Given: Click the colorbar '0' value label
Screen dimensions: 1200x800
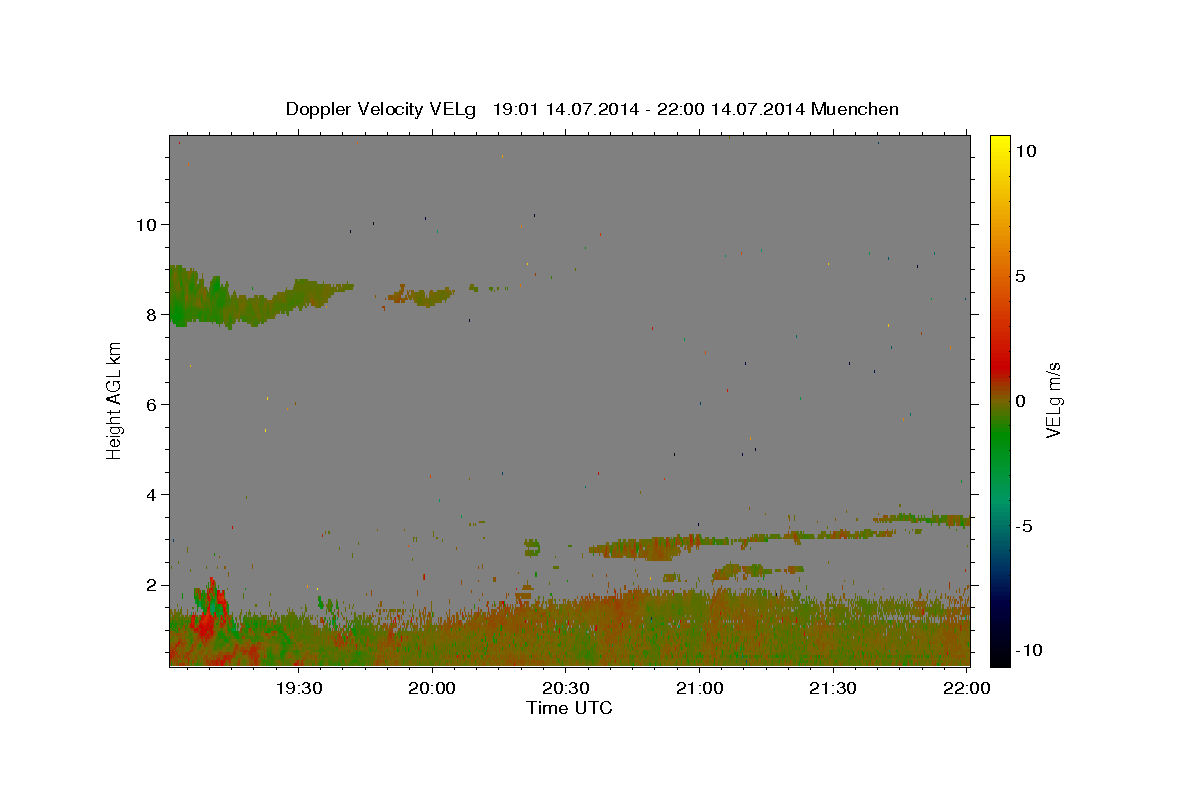Looking at the screenshot, I should [x=1020, y=400].
